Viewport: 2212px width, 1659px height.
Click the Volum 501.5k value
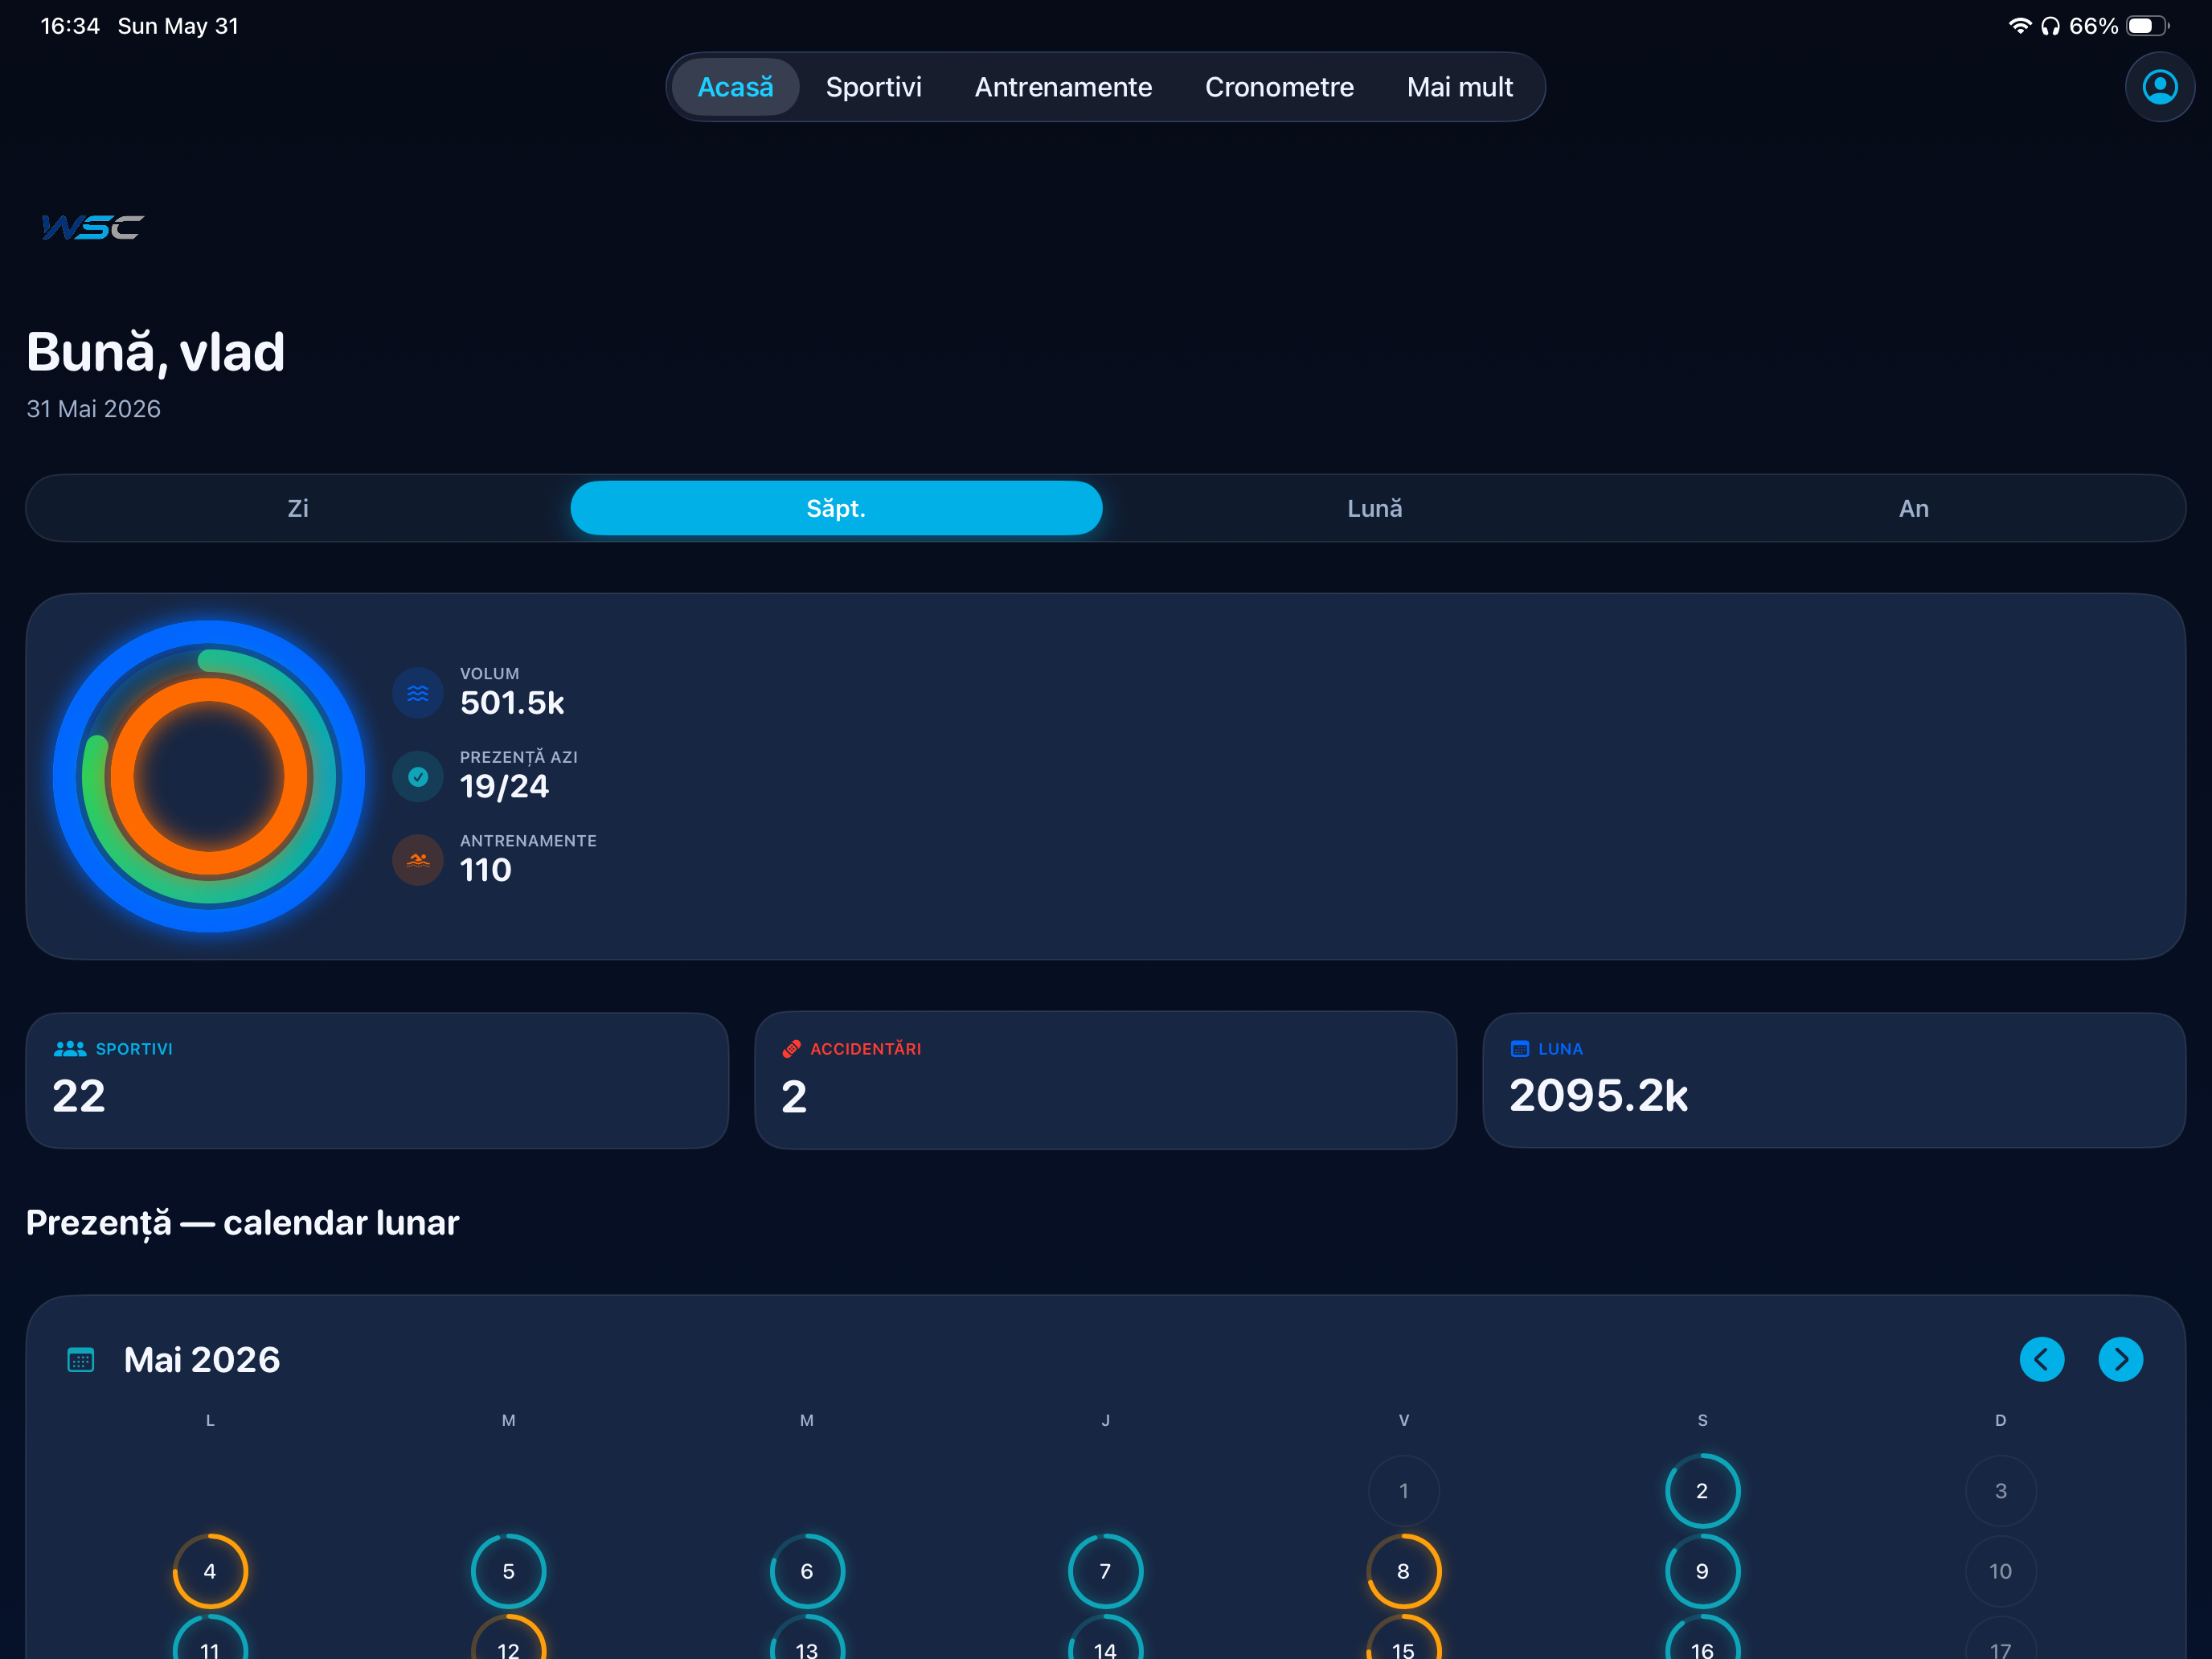click(512, 703)
